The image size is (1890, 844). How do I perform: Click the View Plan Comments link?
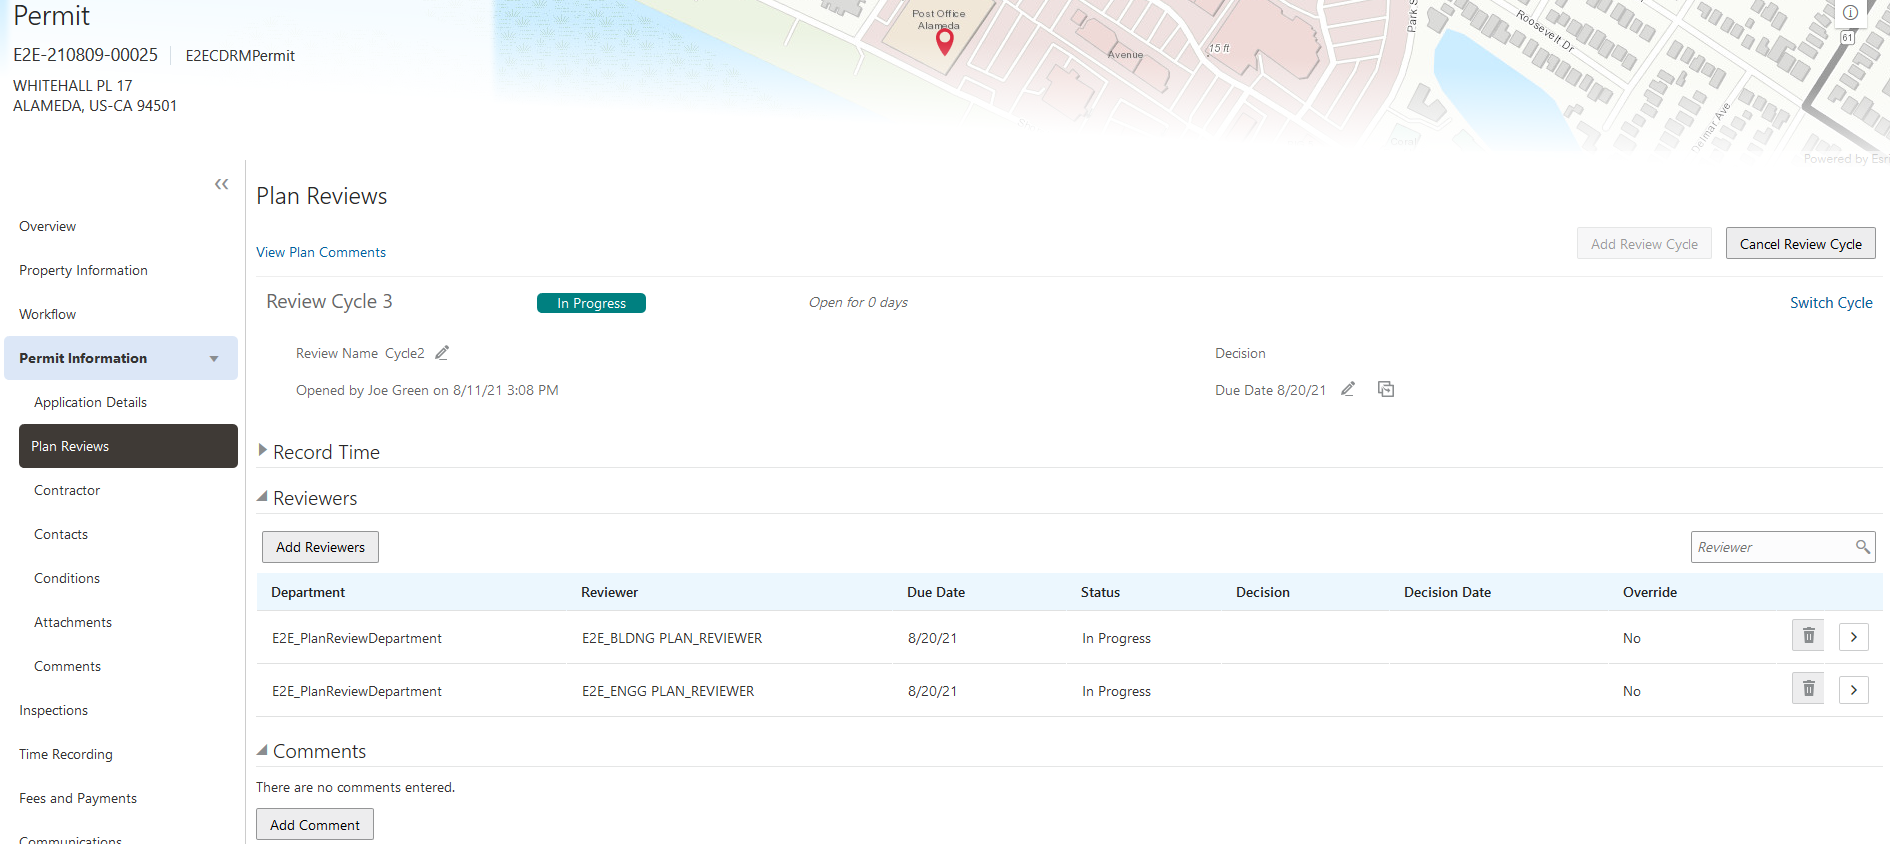pyautogui.click(x=321, y=252)
